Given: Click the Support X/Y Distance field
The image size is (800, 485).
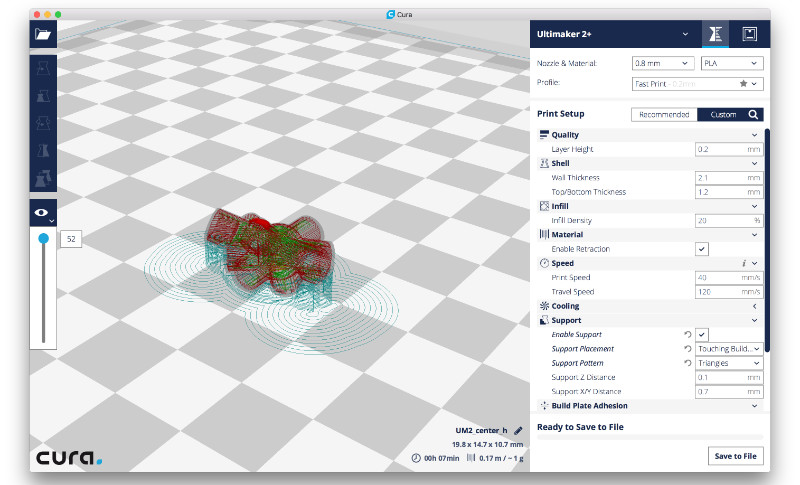Looking at the screenshot, I should pyautogui.click(x=729, y=392).
